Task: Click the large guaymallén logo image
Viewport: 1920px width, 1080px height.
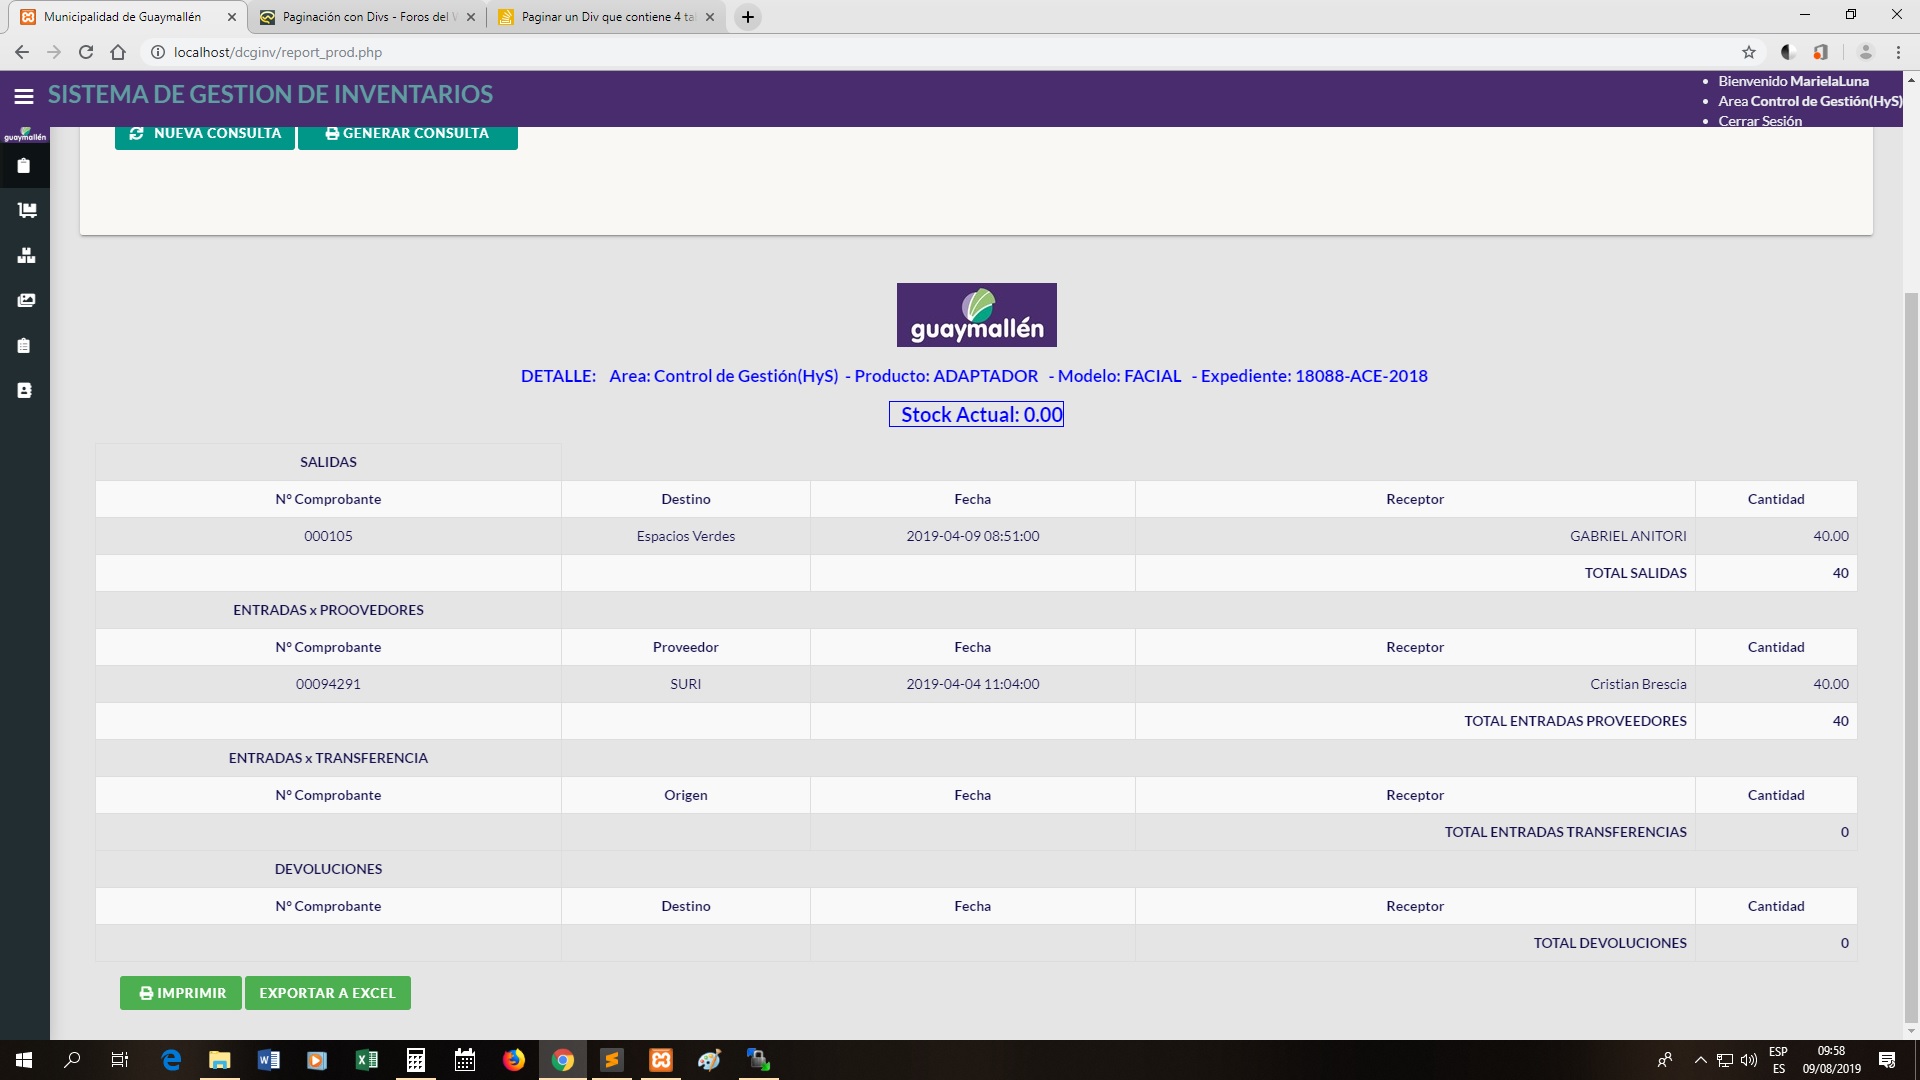Action: point(977,315)
